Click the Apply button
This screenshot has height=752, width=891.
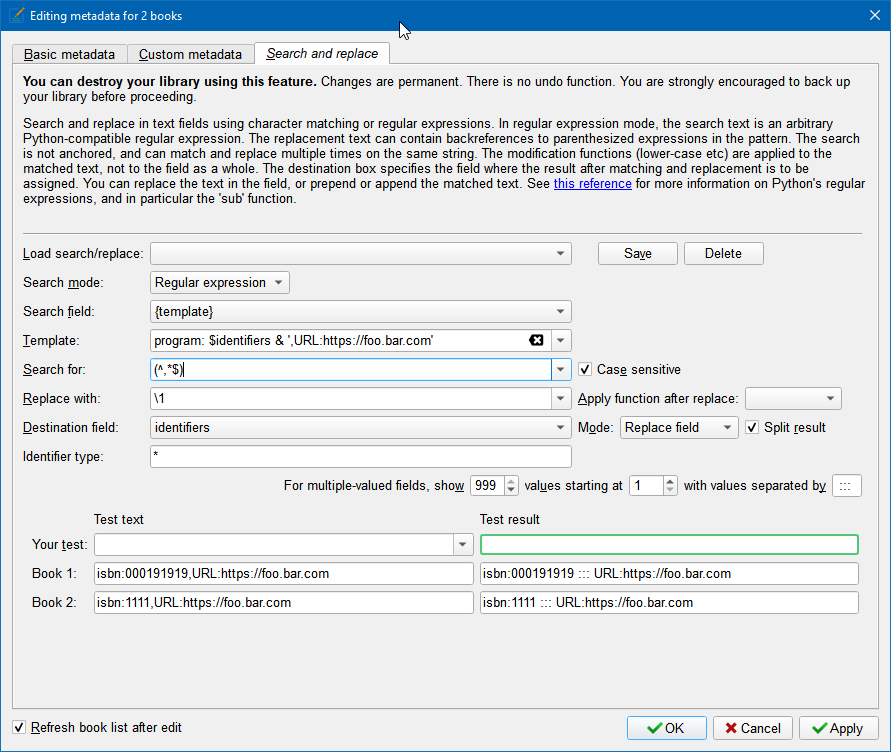coord(838,728)
